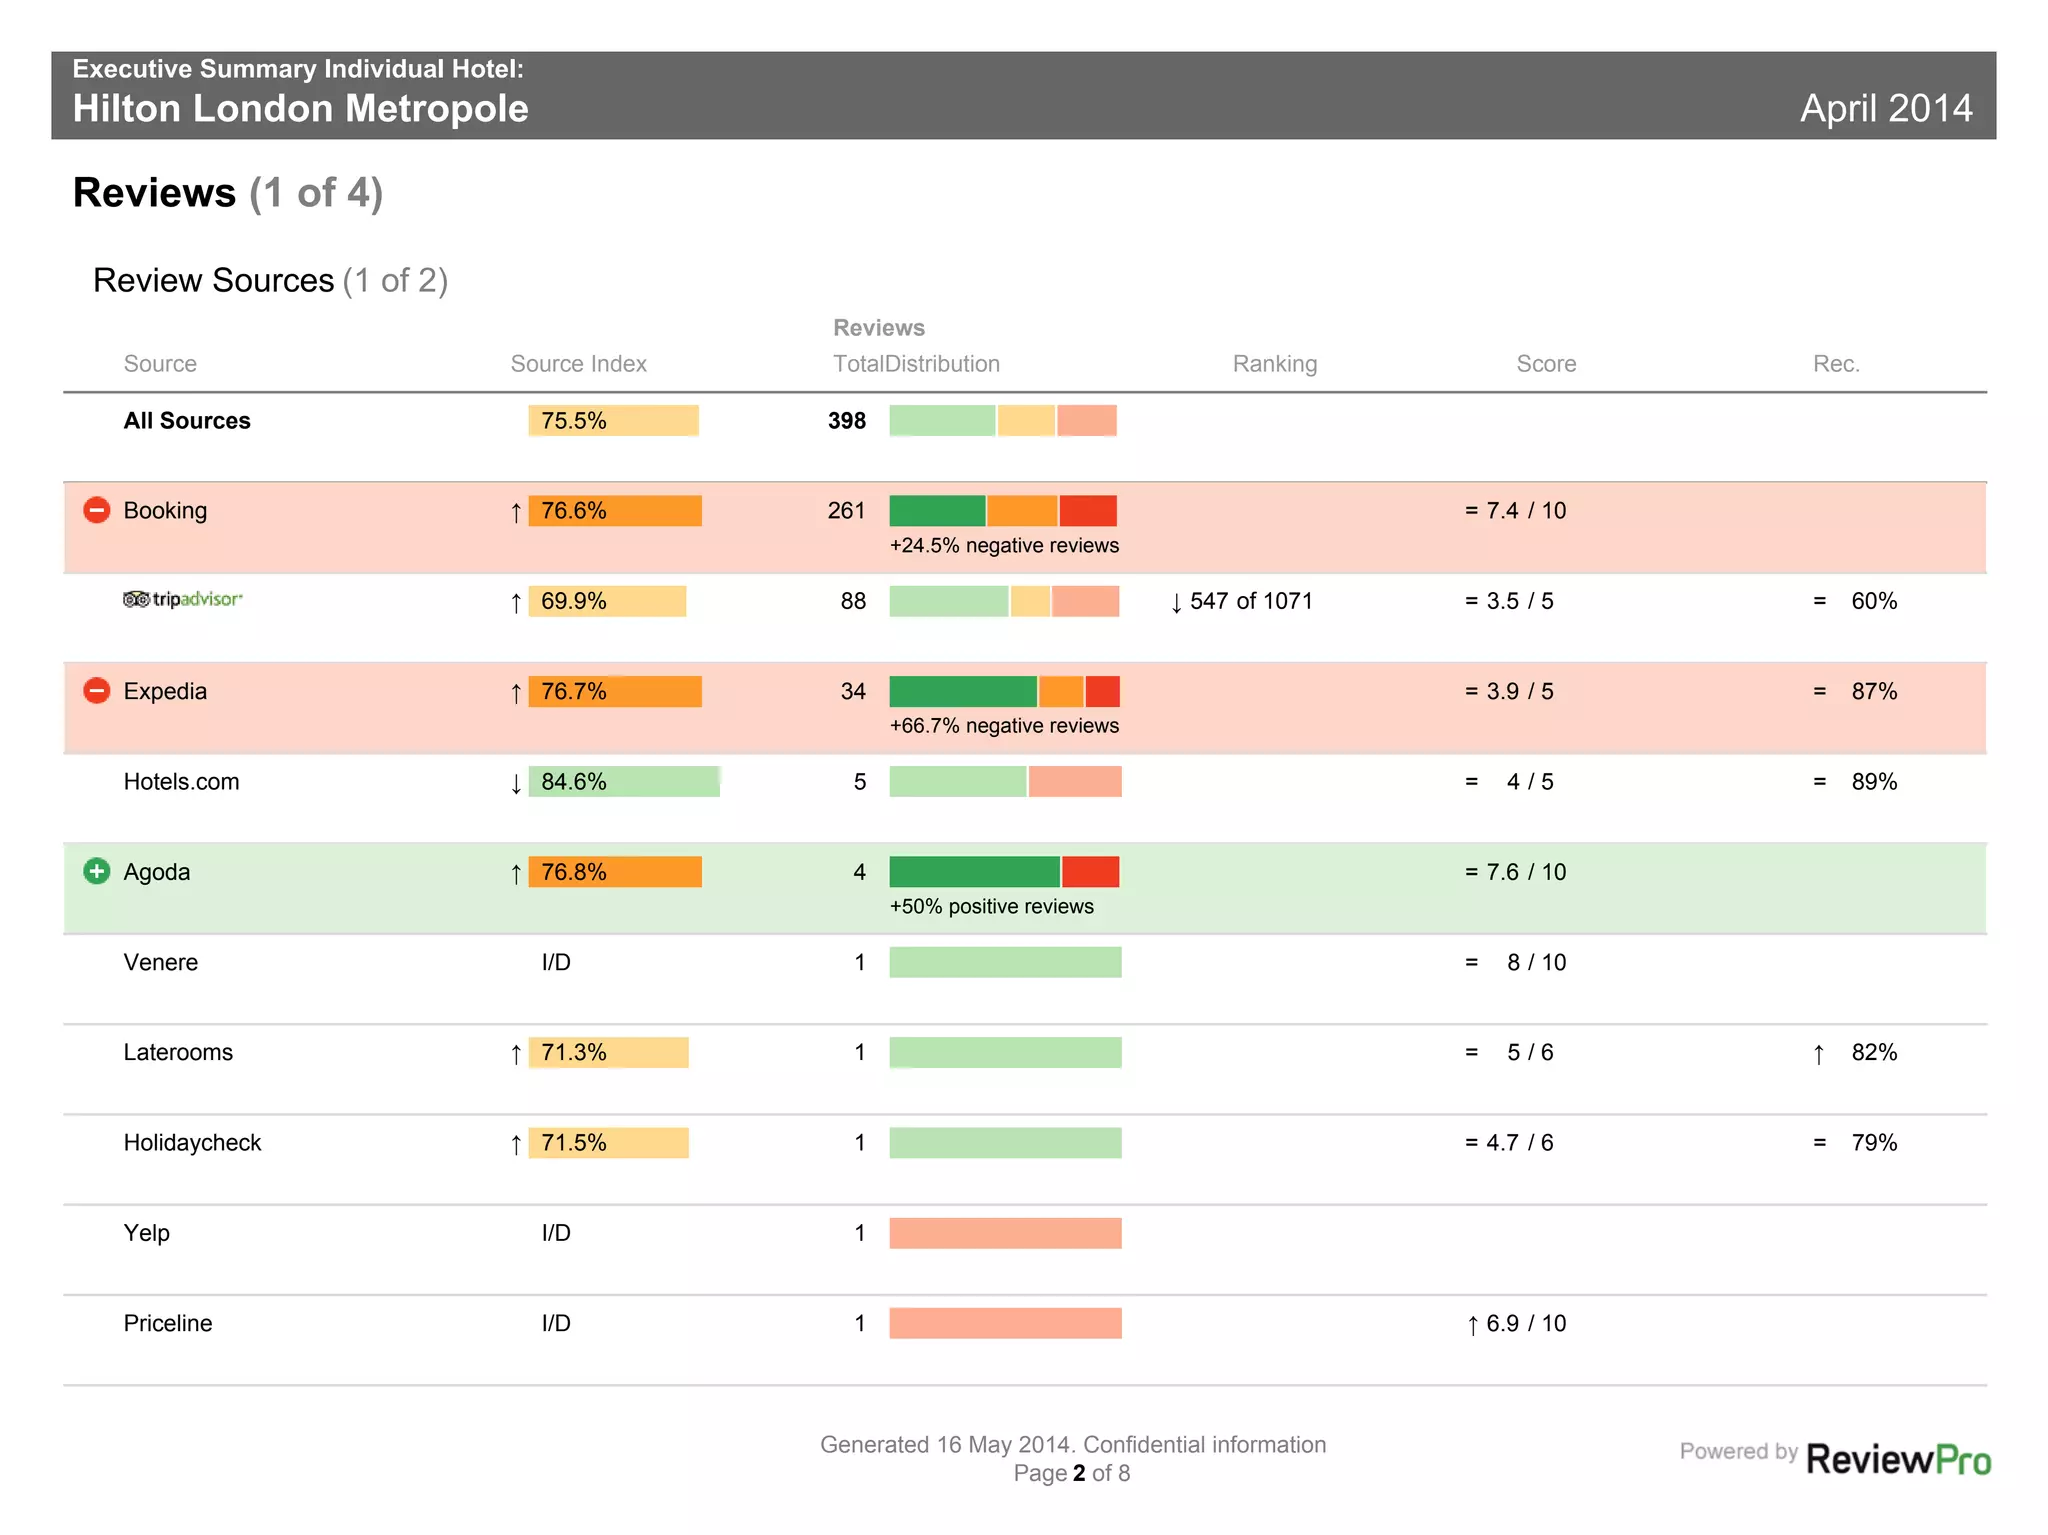Screen dimensions: 2048x1535
Task: Click the Score column header
Action: coord(1546,364)
